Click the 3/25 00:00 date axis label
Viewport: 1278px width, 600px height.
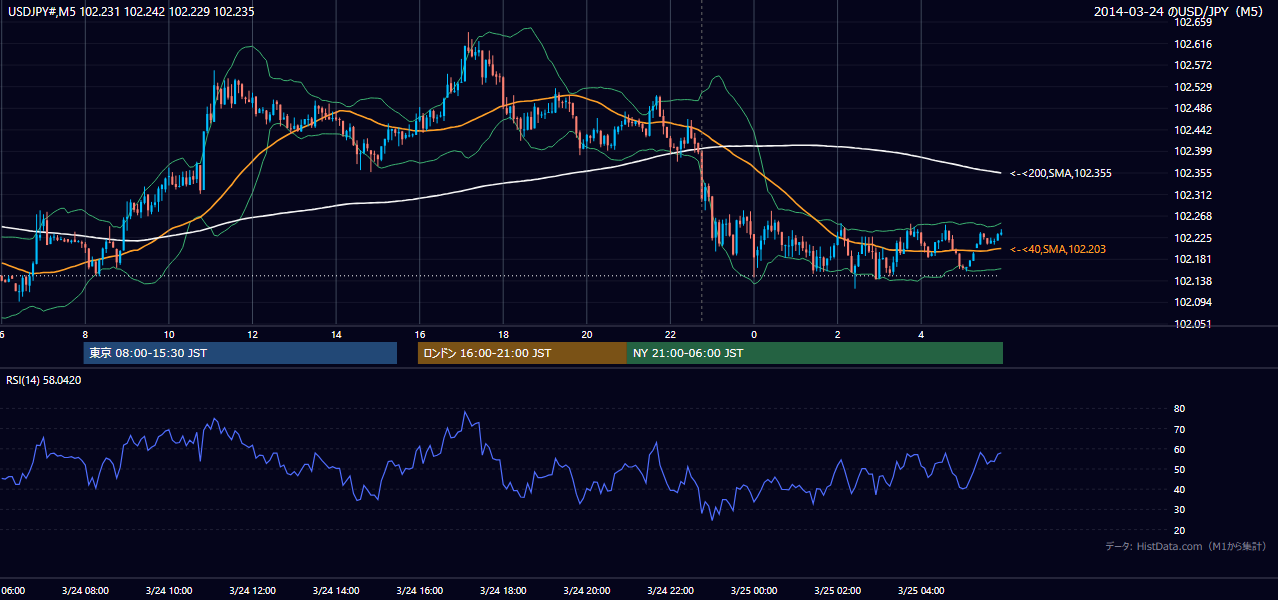point(754,591)
